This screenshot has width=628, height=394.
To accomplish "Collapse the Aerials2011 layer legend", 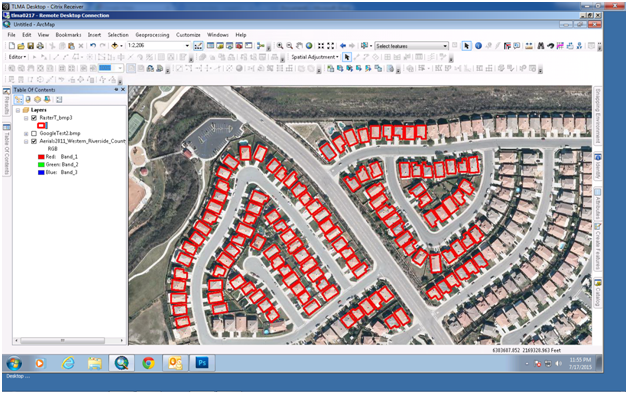I will [26, 141].
